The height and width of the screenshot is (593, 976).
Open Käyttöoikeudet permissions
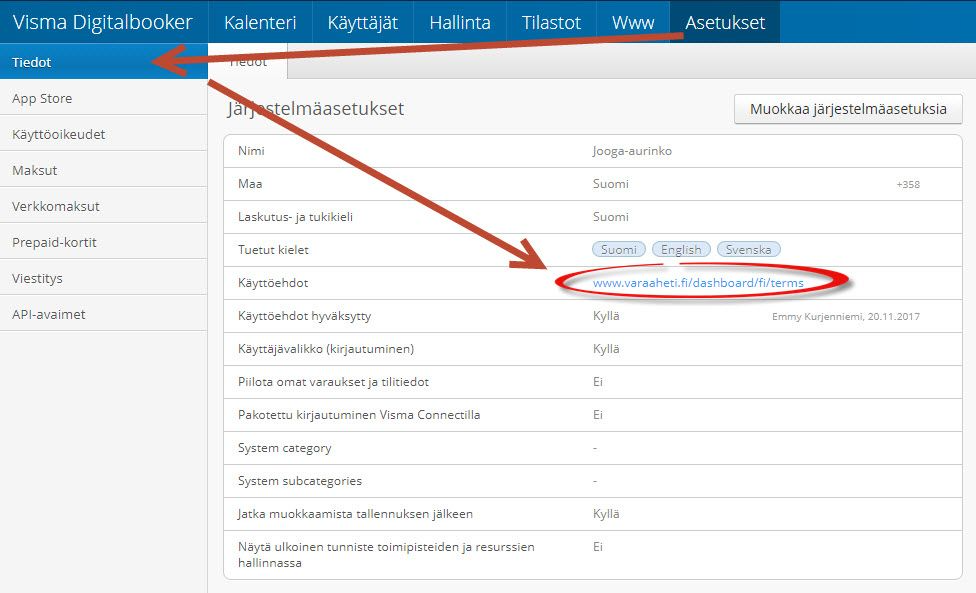61,132
